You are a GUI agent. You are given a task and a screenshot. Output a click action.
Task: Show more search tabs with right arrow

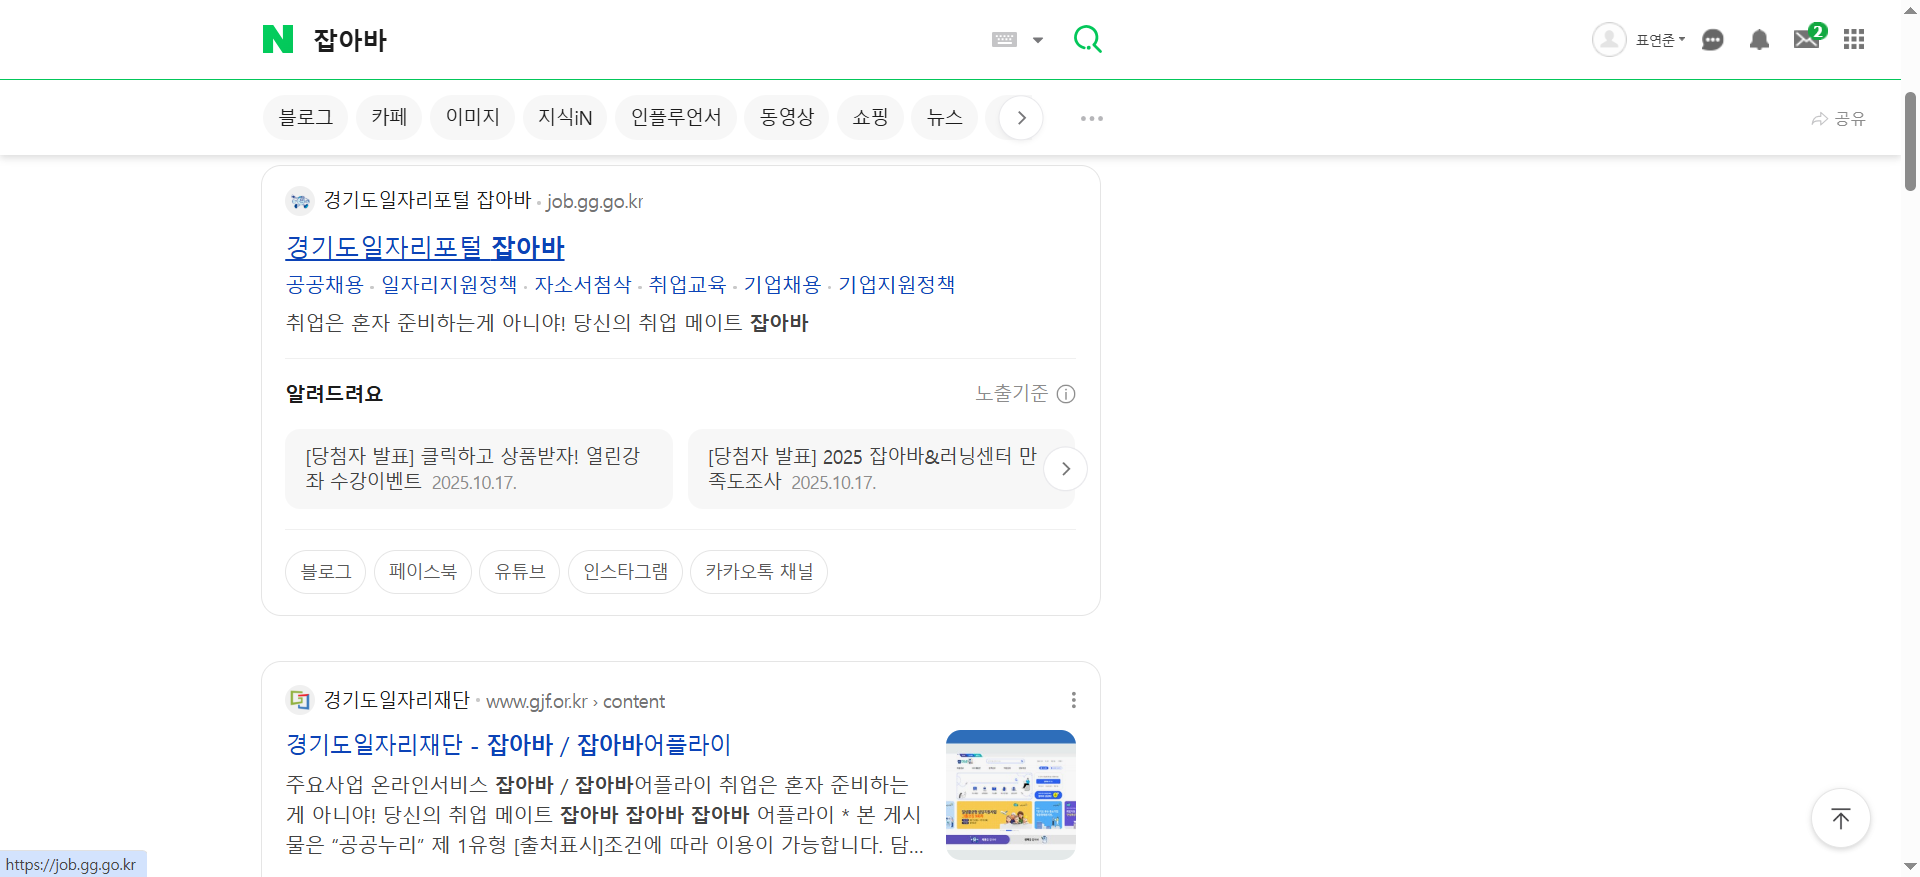click(x=1021, y=118)
